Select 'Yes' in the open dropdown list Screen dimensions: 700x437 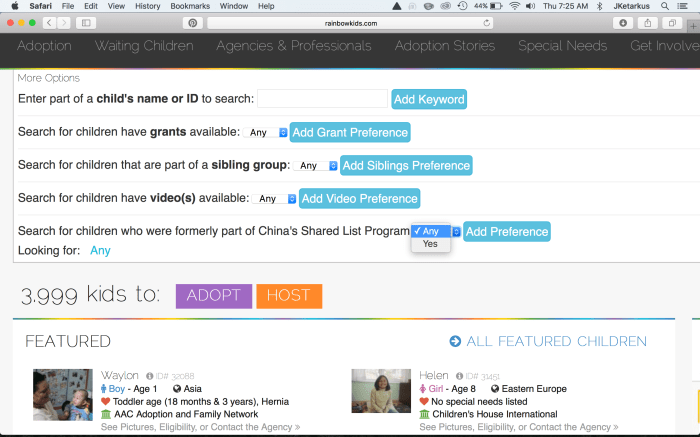430,244
